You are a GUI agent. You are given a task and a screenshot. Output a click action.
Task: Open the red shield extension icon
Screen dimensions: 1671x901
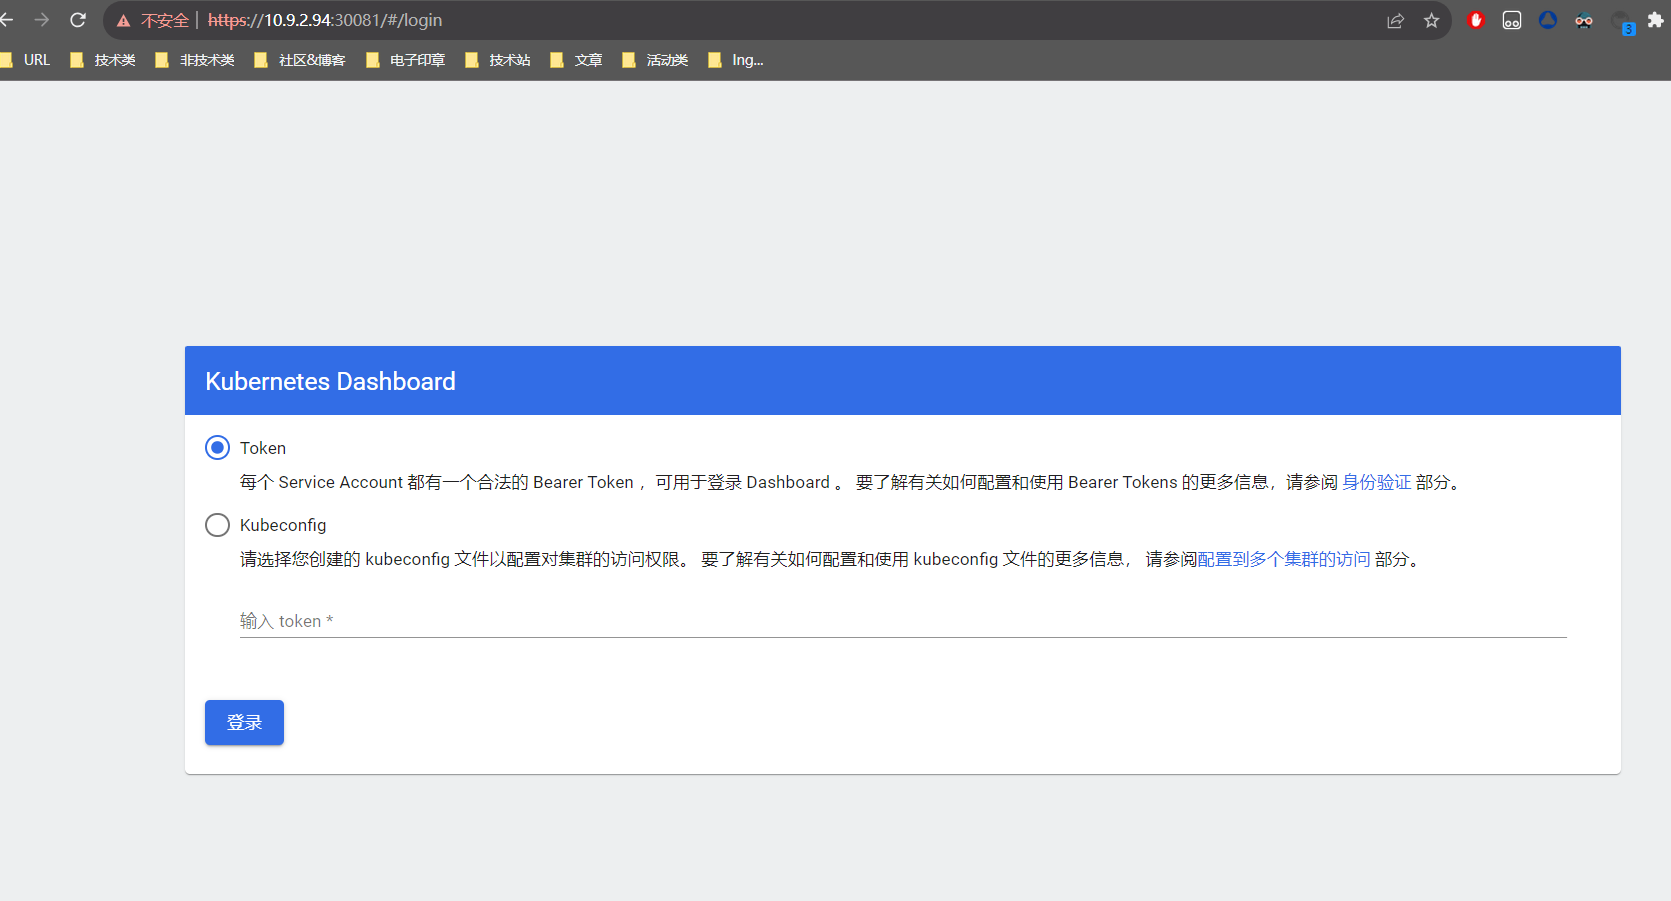pyautogui.click(x=1476, y=20)
